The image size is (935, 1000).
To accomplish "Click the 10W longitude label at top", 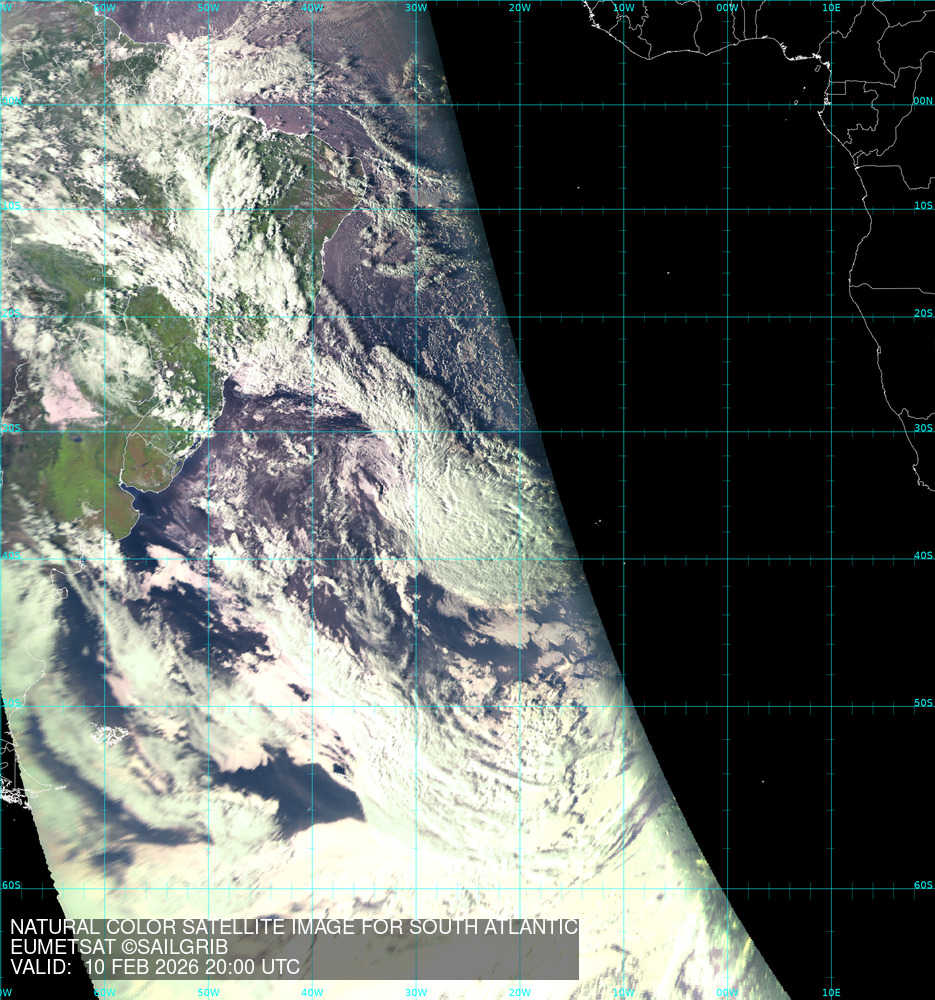I will tap(623, 8).
